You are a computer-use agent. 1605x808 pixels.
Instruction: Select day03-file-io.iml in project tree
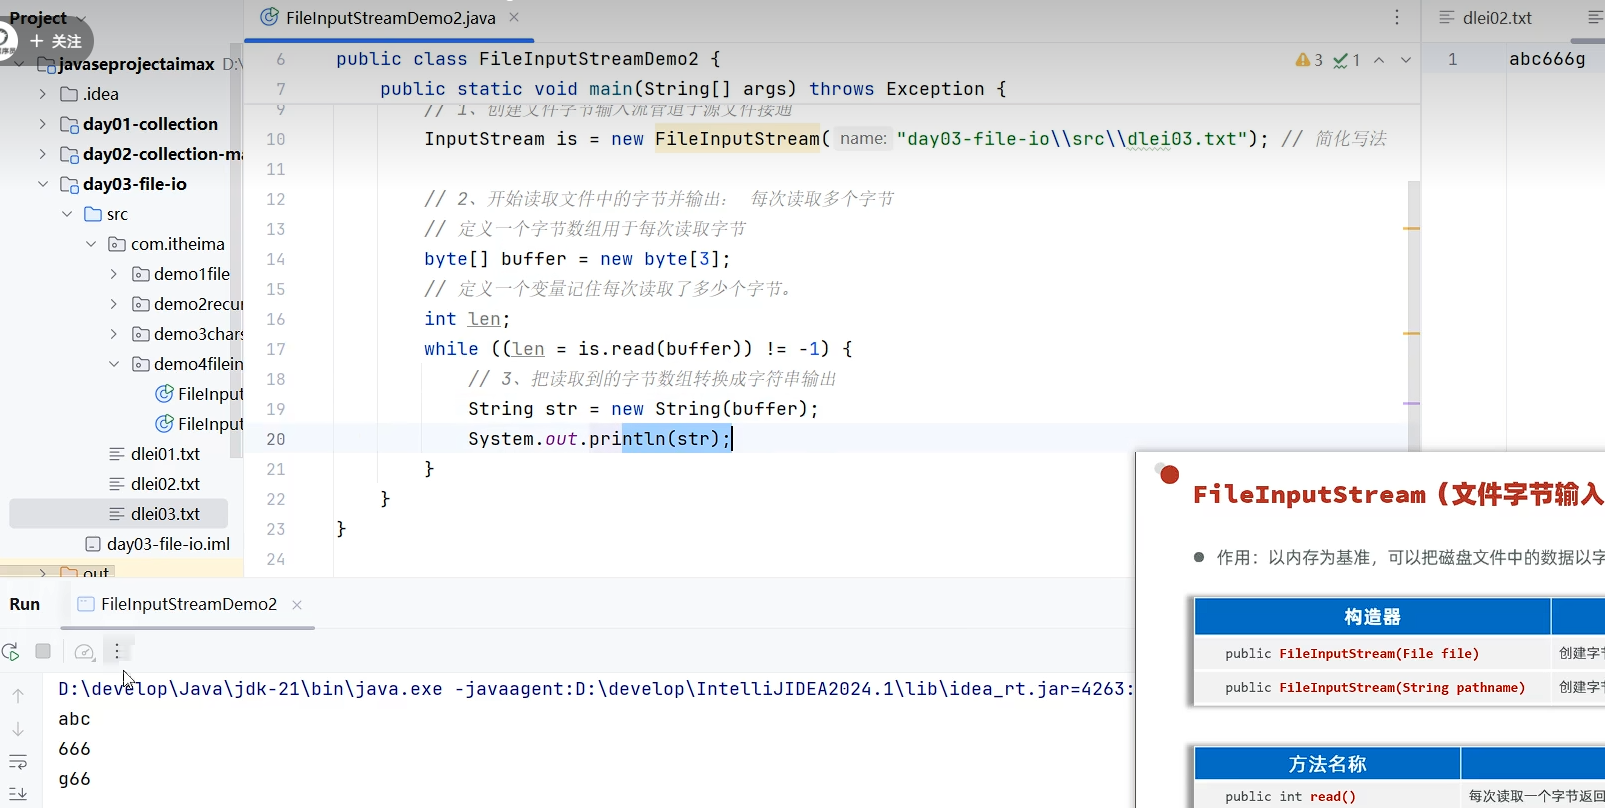[168, 544]
